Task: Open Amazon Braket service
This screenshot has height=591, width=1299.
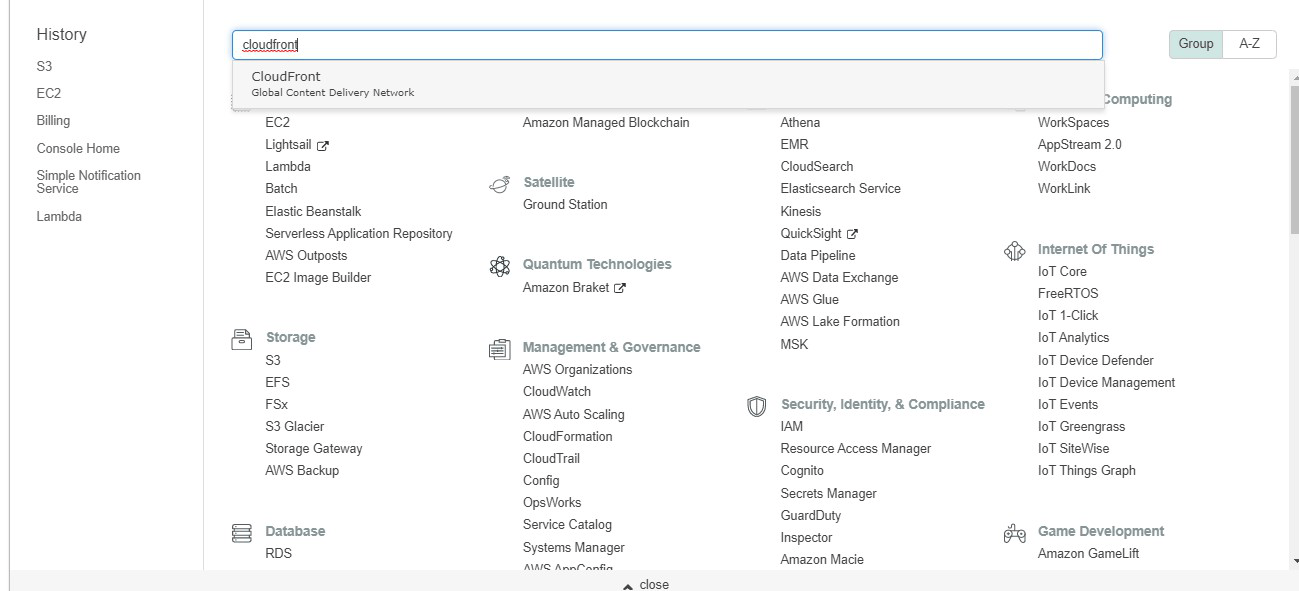Action: point(566,288)
